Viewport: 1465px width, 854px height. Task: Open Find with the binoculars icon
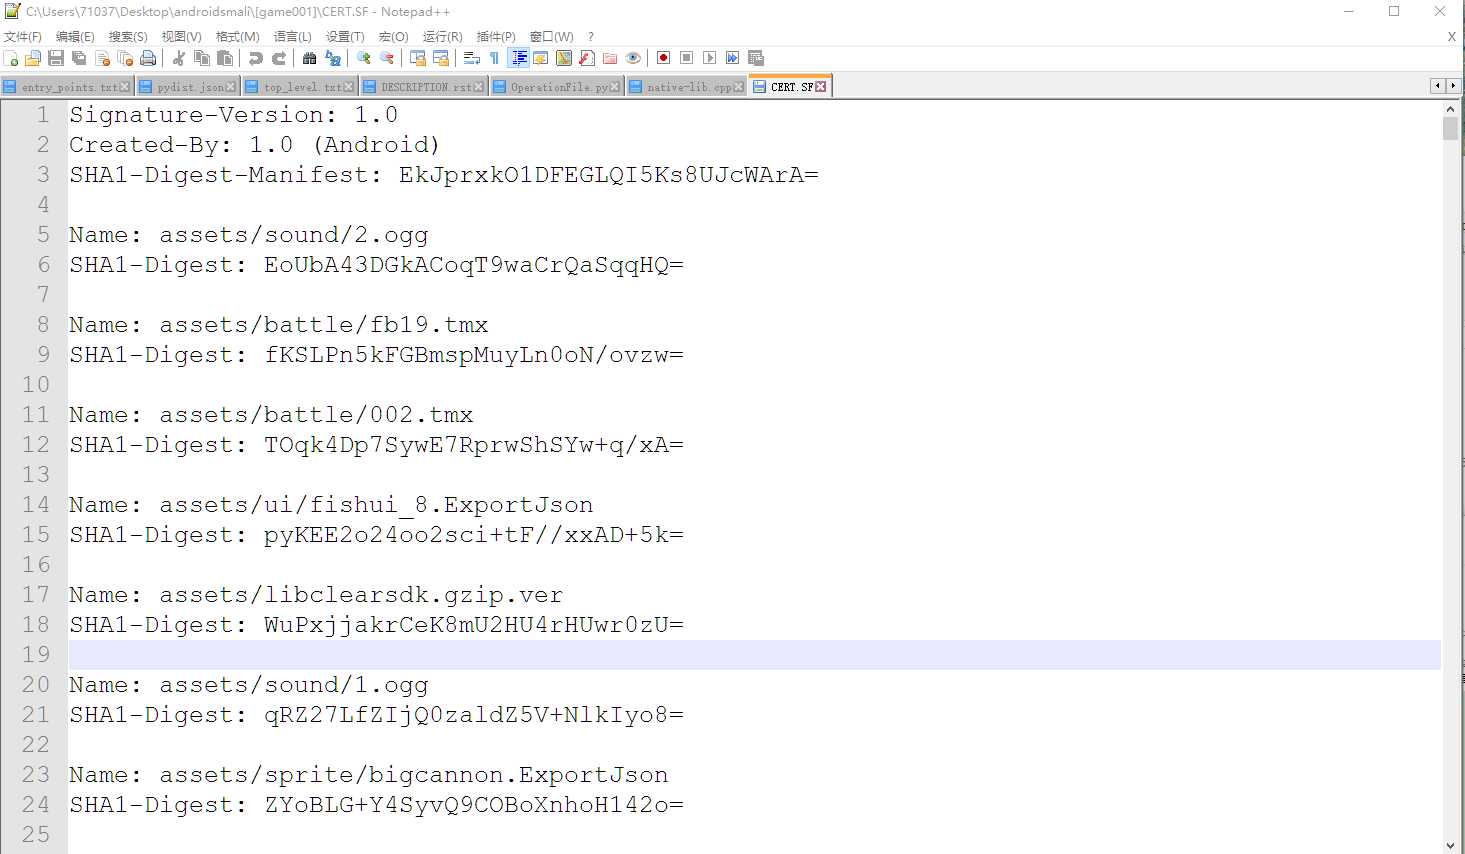[x=310, y=58]
